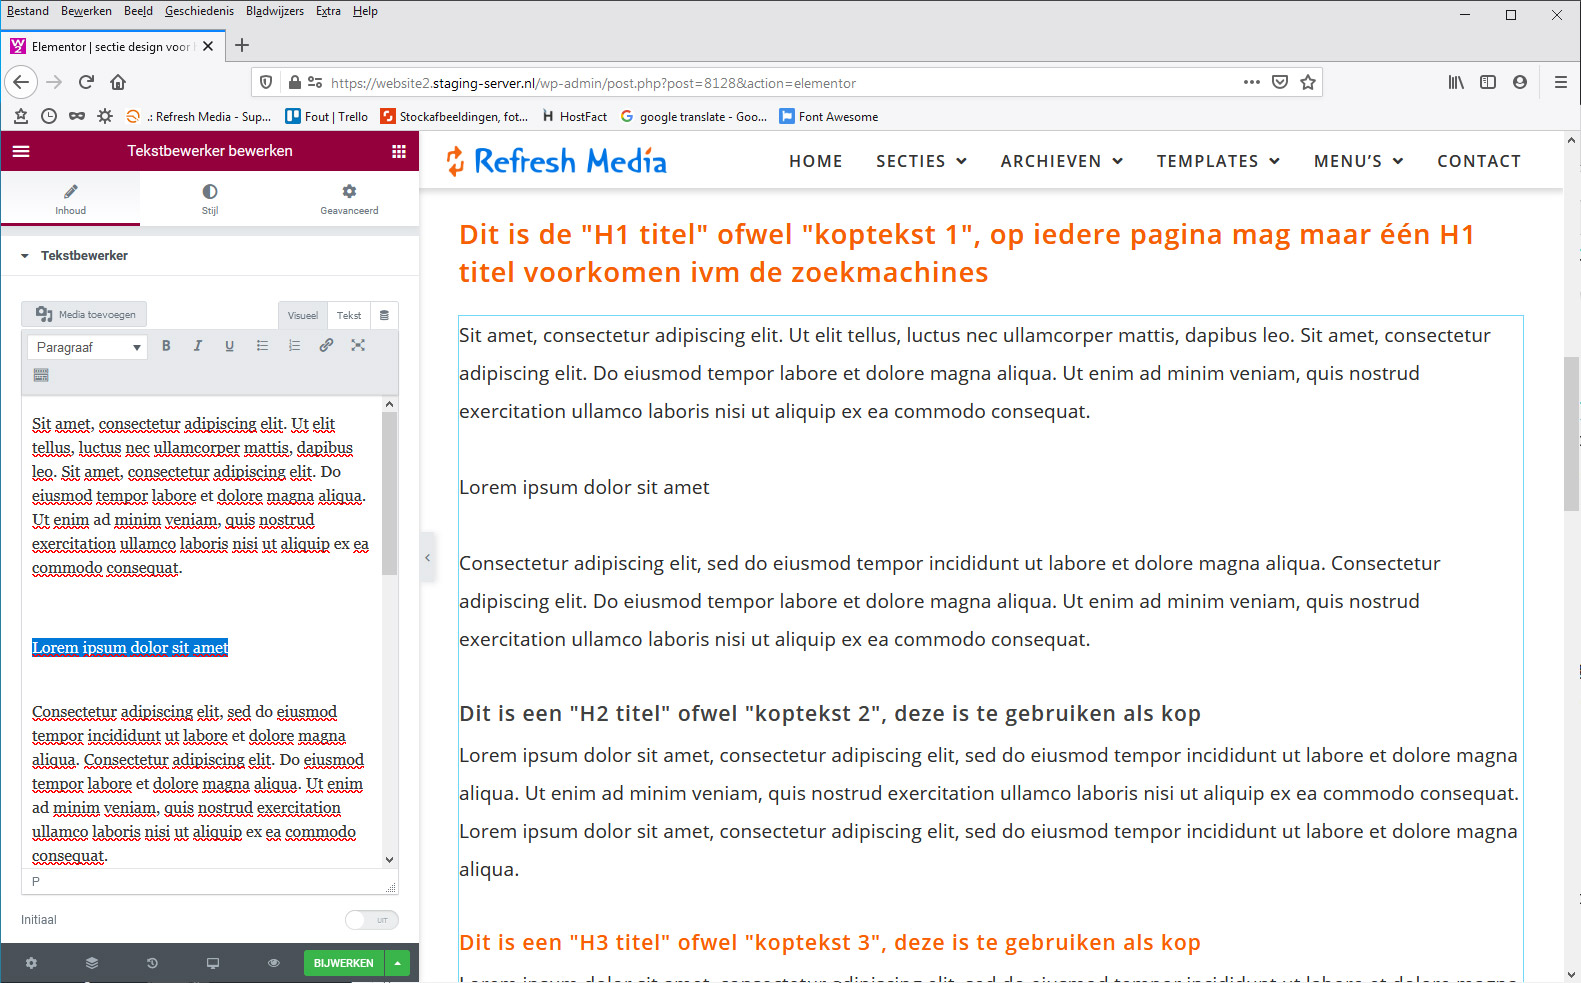
Task: Collapse the Tekstbewerker section
Action: tap(25, 256)
